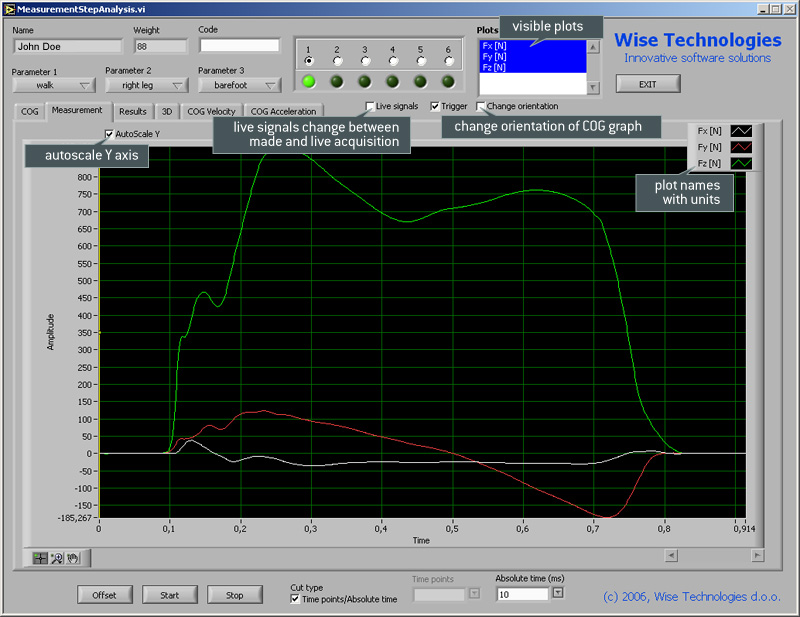Click the Fz [N] green plot legend icon
The height and width of the screenshot is (617, 800).
[x=741, y=163]
